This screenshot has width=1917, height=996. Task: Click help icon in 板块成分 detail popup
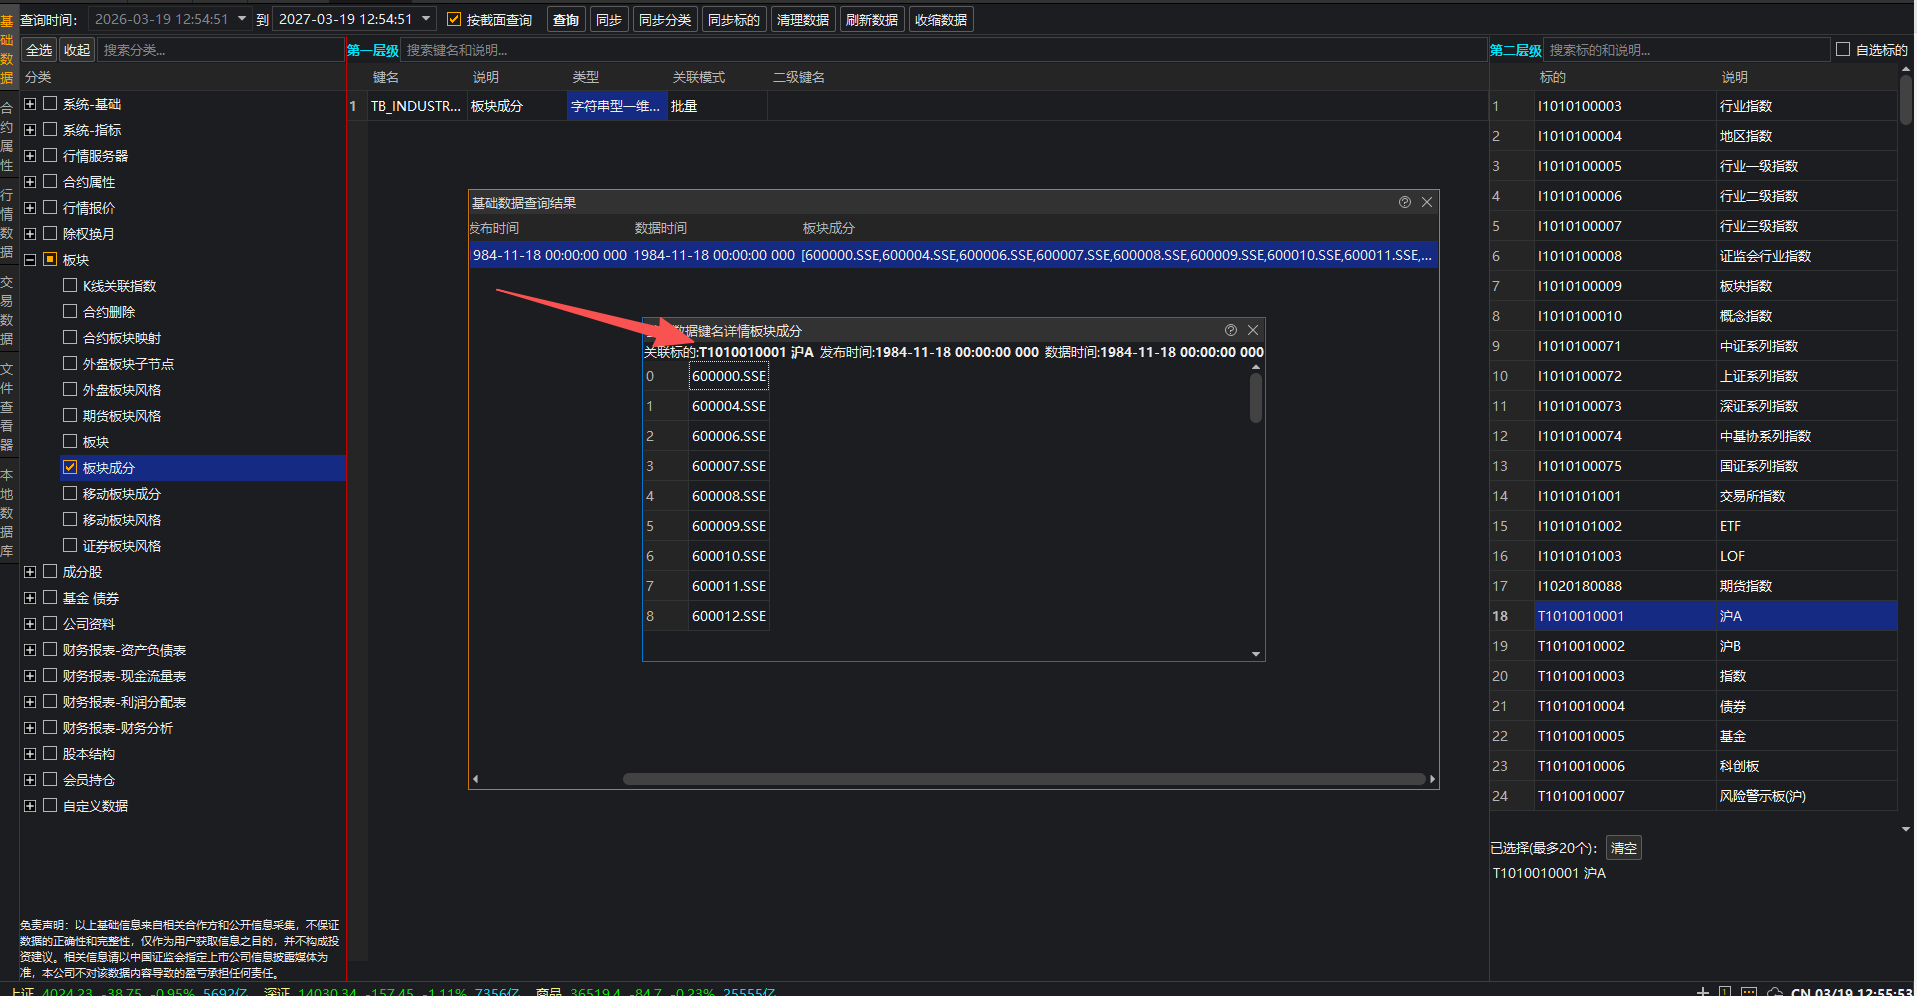pyautogui.click(x=1230, y=330)
